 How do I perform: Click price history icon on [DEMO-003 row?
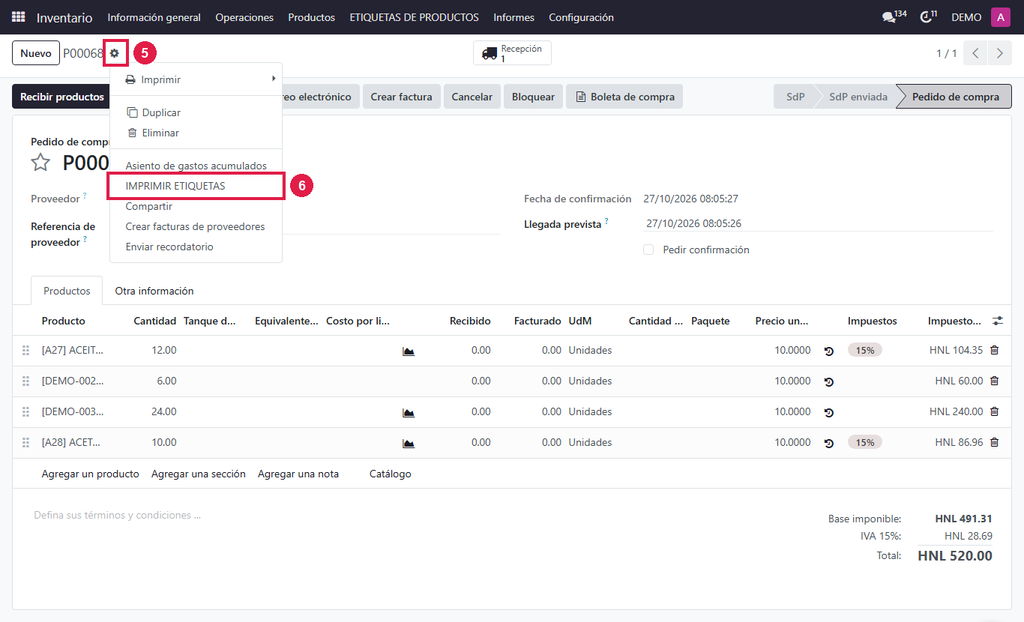point(829,412)
